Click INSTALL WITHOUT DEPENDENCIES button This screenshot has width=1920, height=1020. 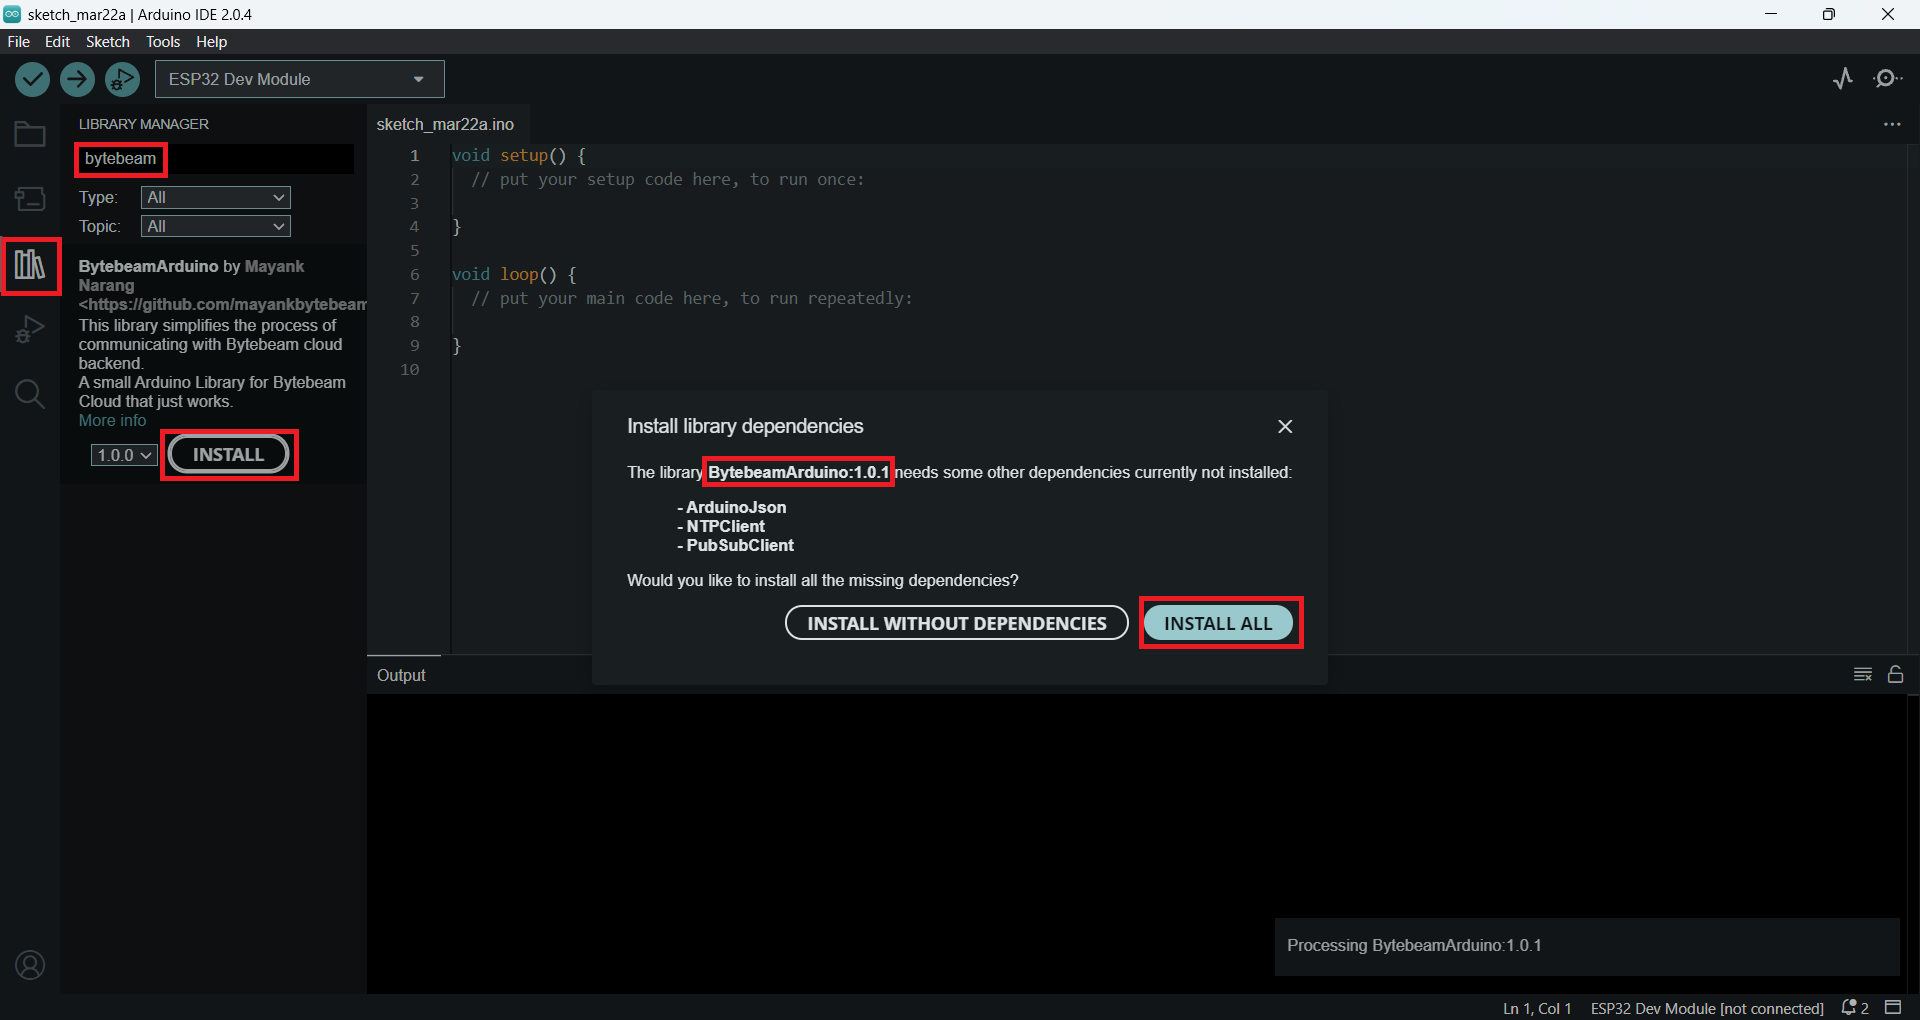pos(957,623)
